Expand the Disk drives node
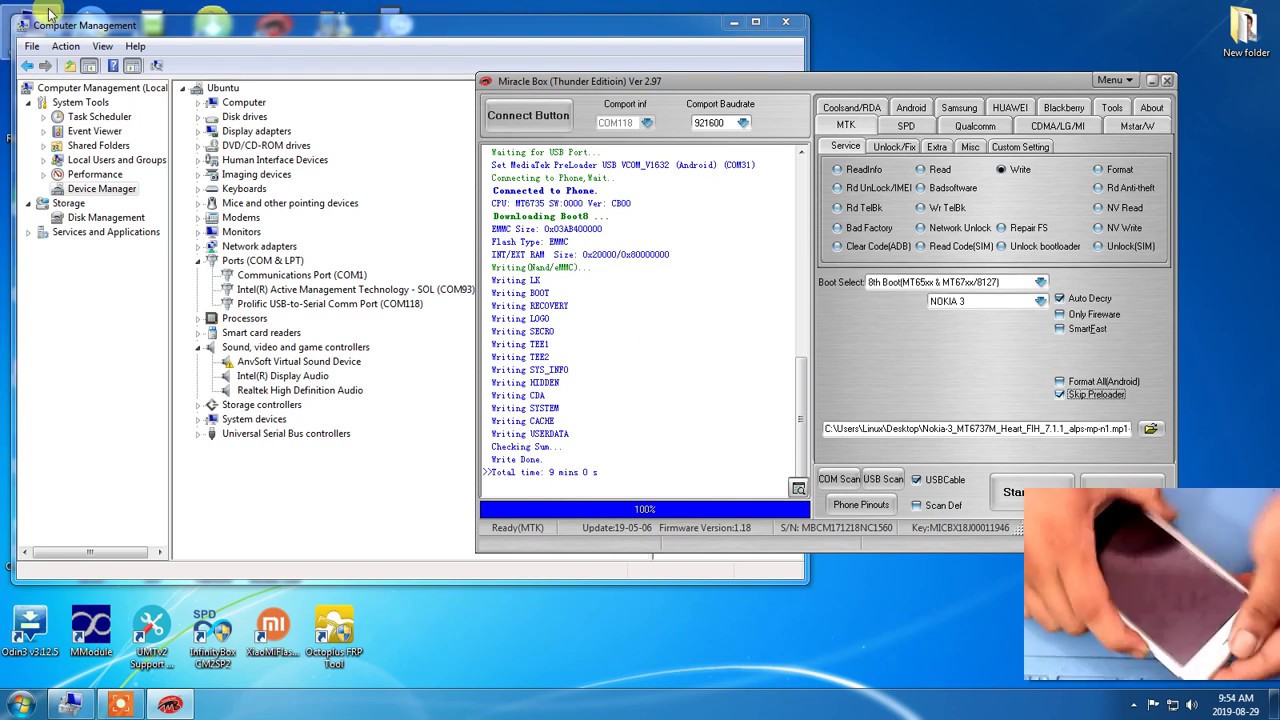The width and height of the screenshot is (1280, 720). (x=198, y=117)
